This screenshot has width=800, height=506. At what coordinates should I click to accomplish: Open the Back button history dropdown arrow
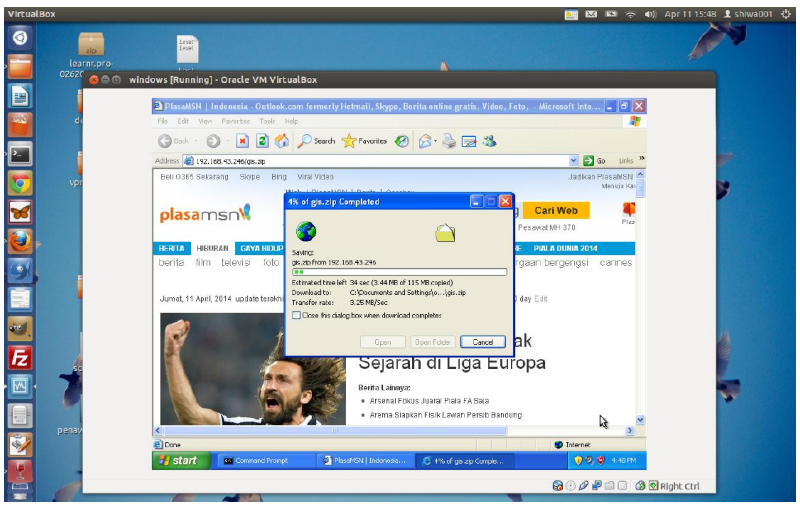click(x=196, y=141)
